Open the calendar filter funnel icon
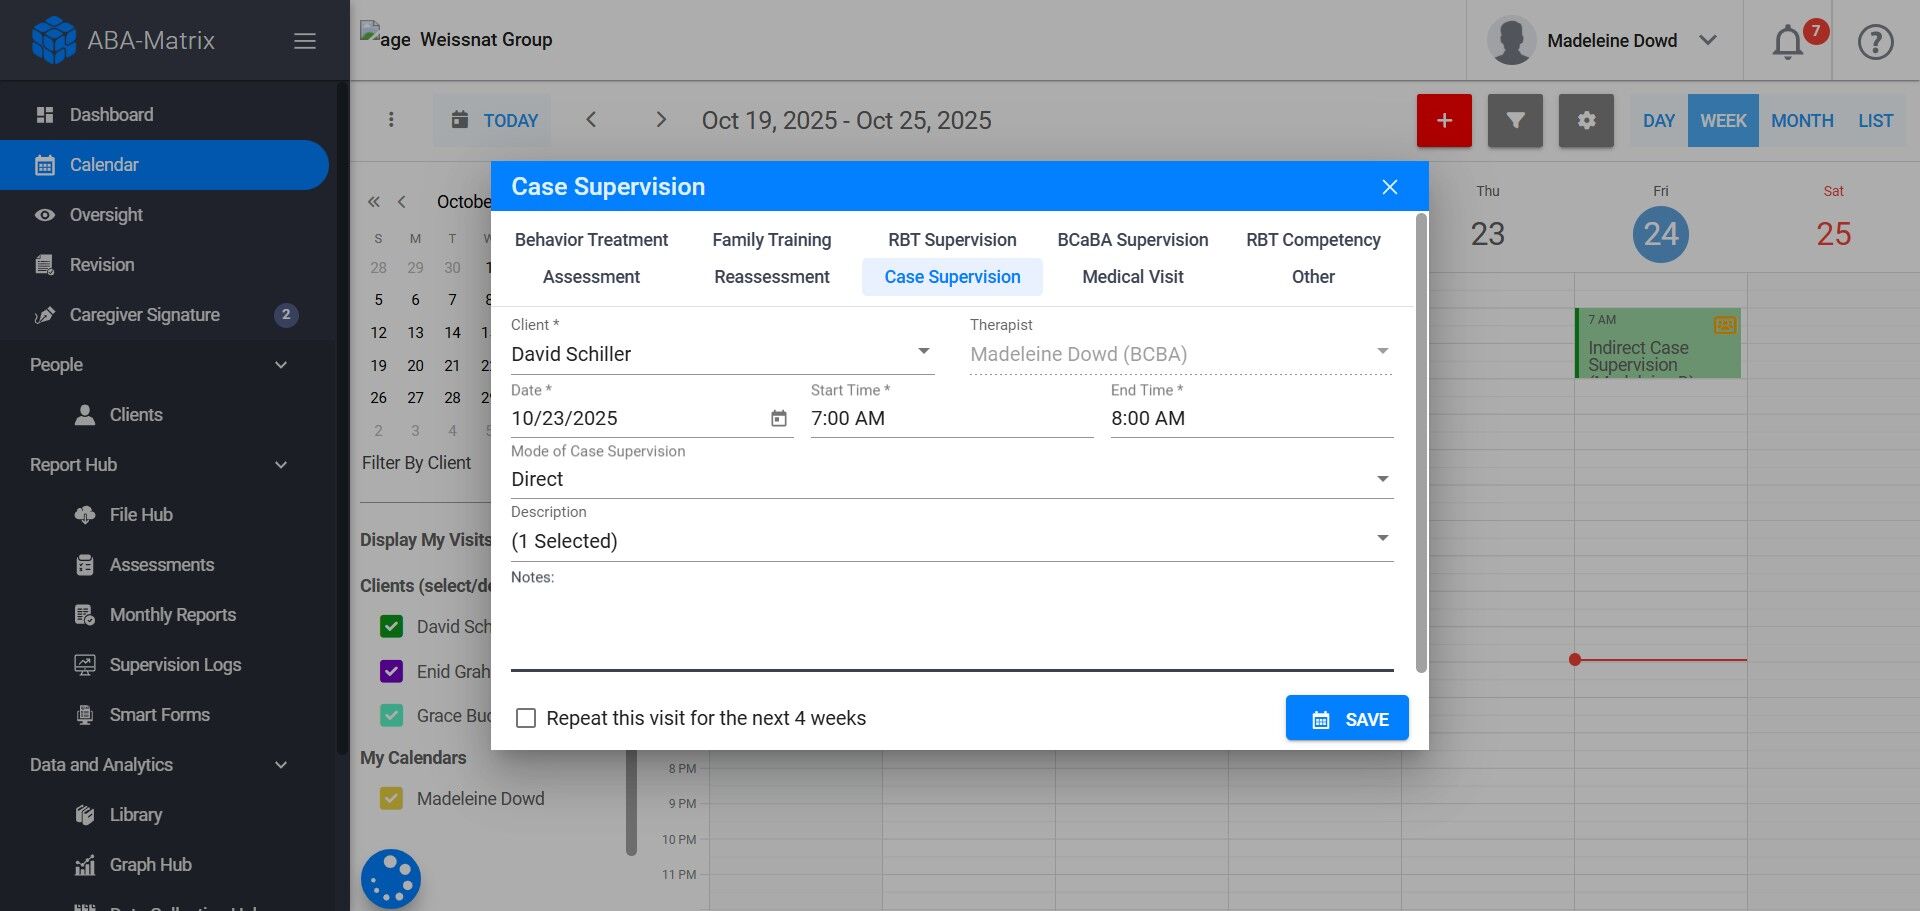Viewport: 1920px width, 911px height. (1515, 121)
